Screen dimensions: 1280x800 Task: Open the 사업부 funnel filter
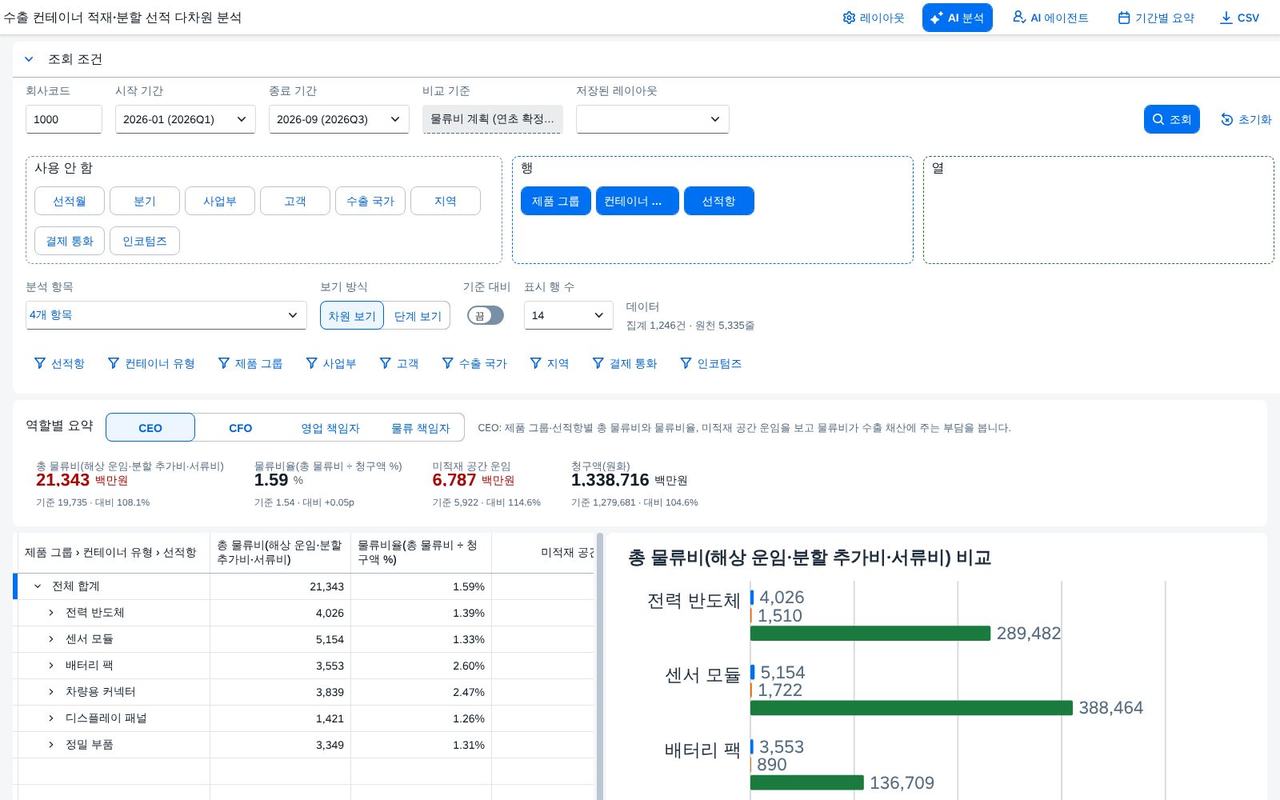pos(330,364)
